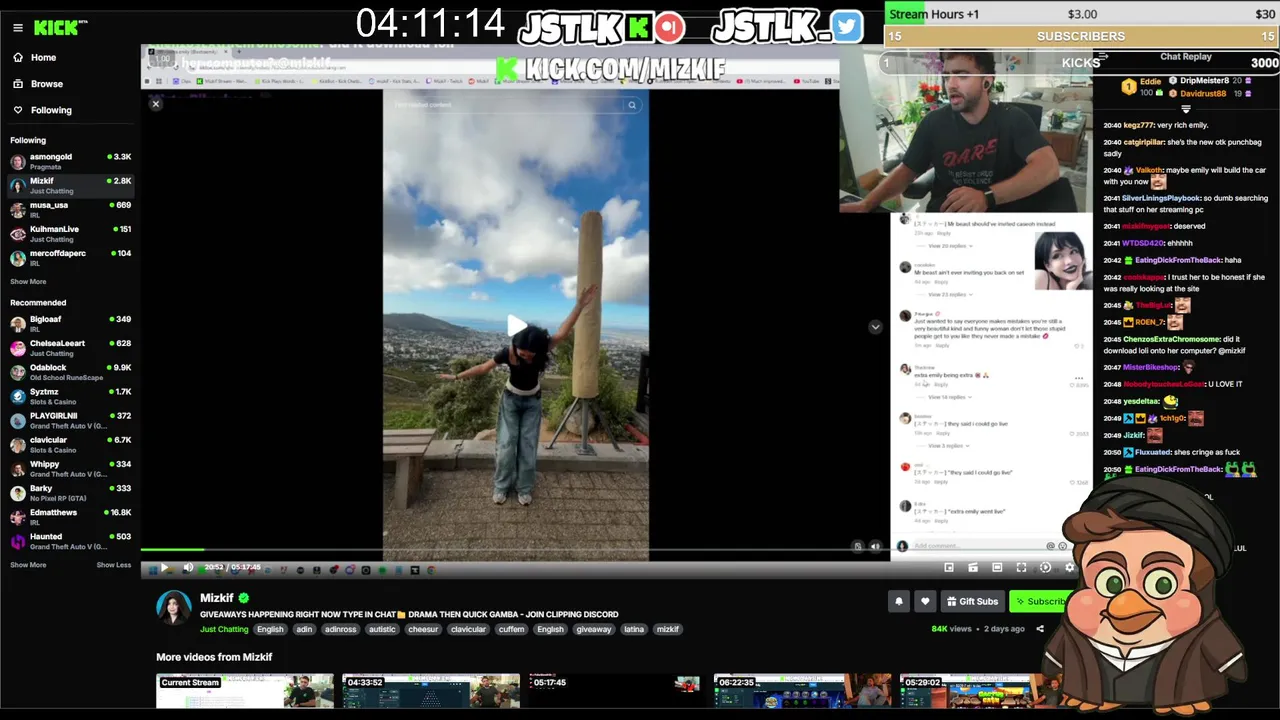Click the play button in player controls

pyautogui.click(x=164, y=567)
